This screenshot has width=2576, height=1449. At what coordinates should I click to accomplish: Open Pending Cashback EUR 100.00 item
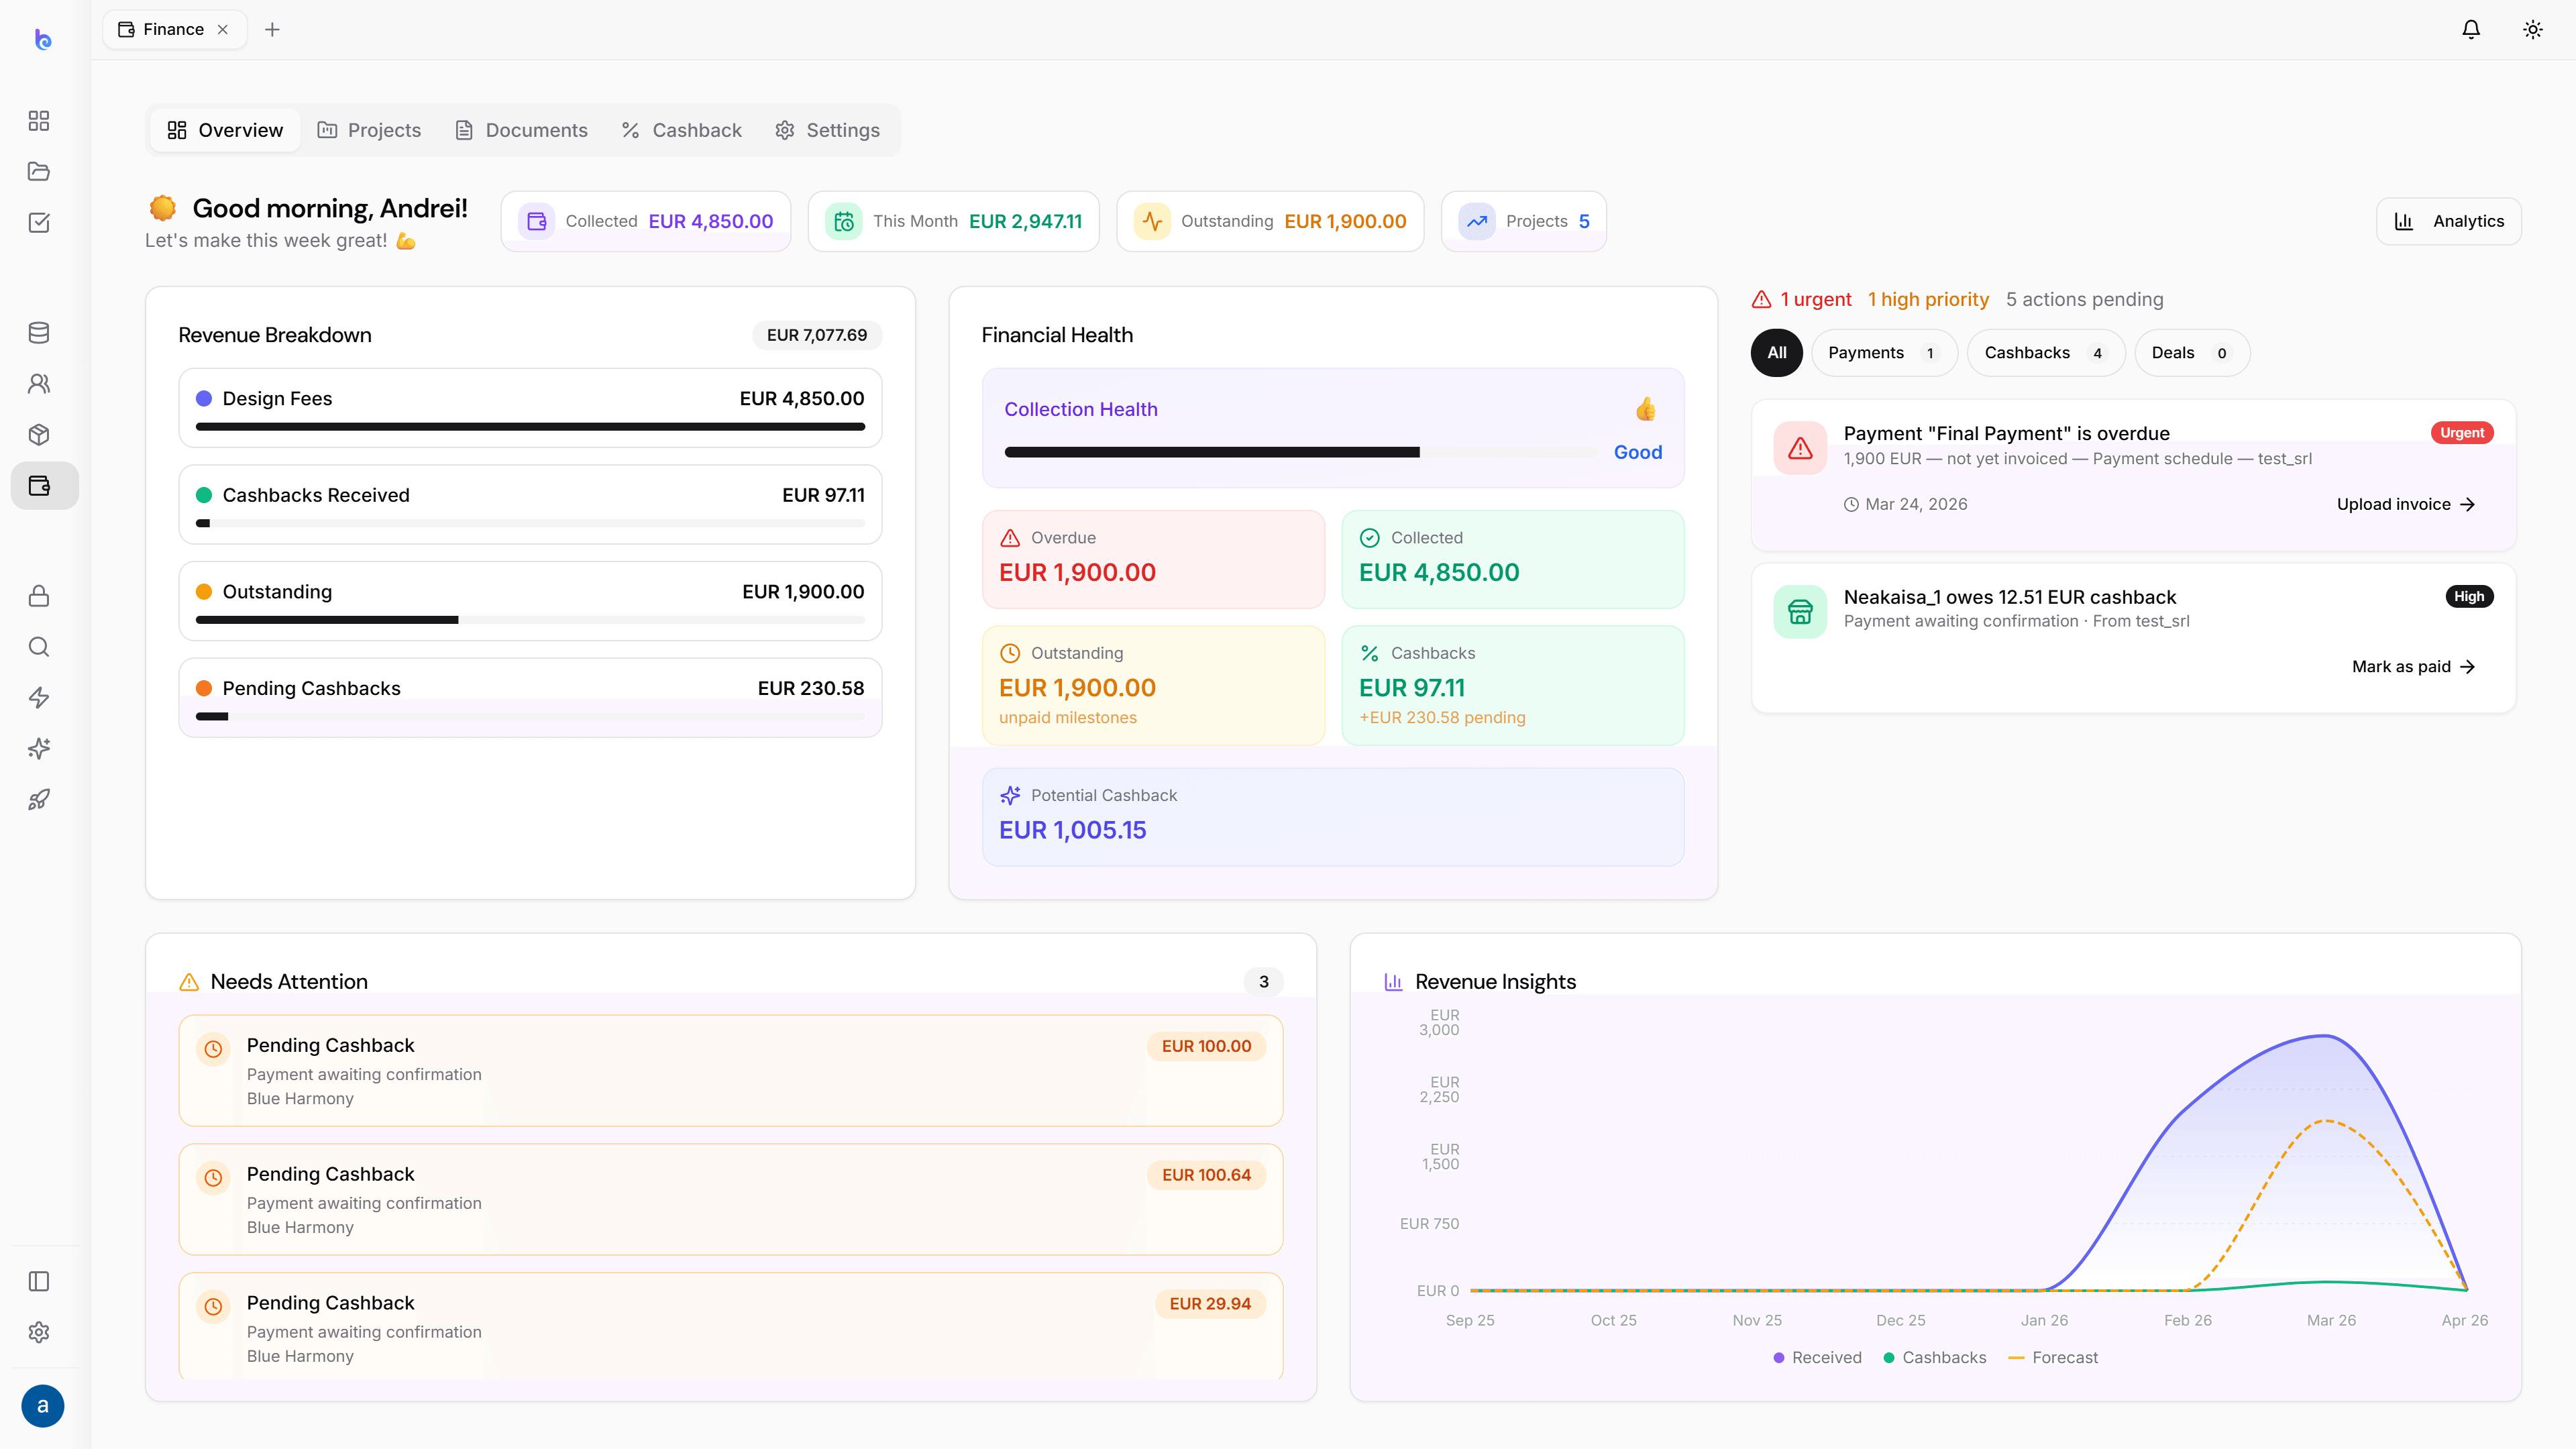[731, 1071]
